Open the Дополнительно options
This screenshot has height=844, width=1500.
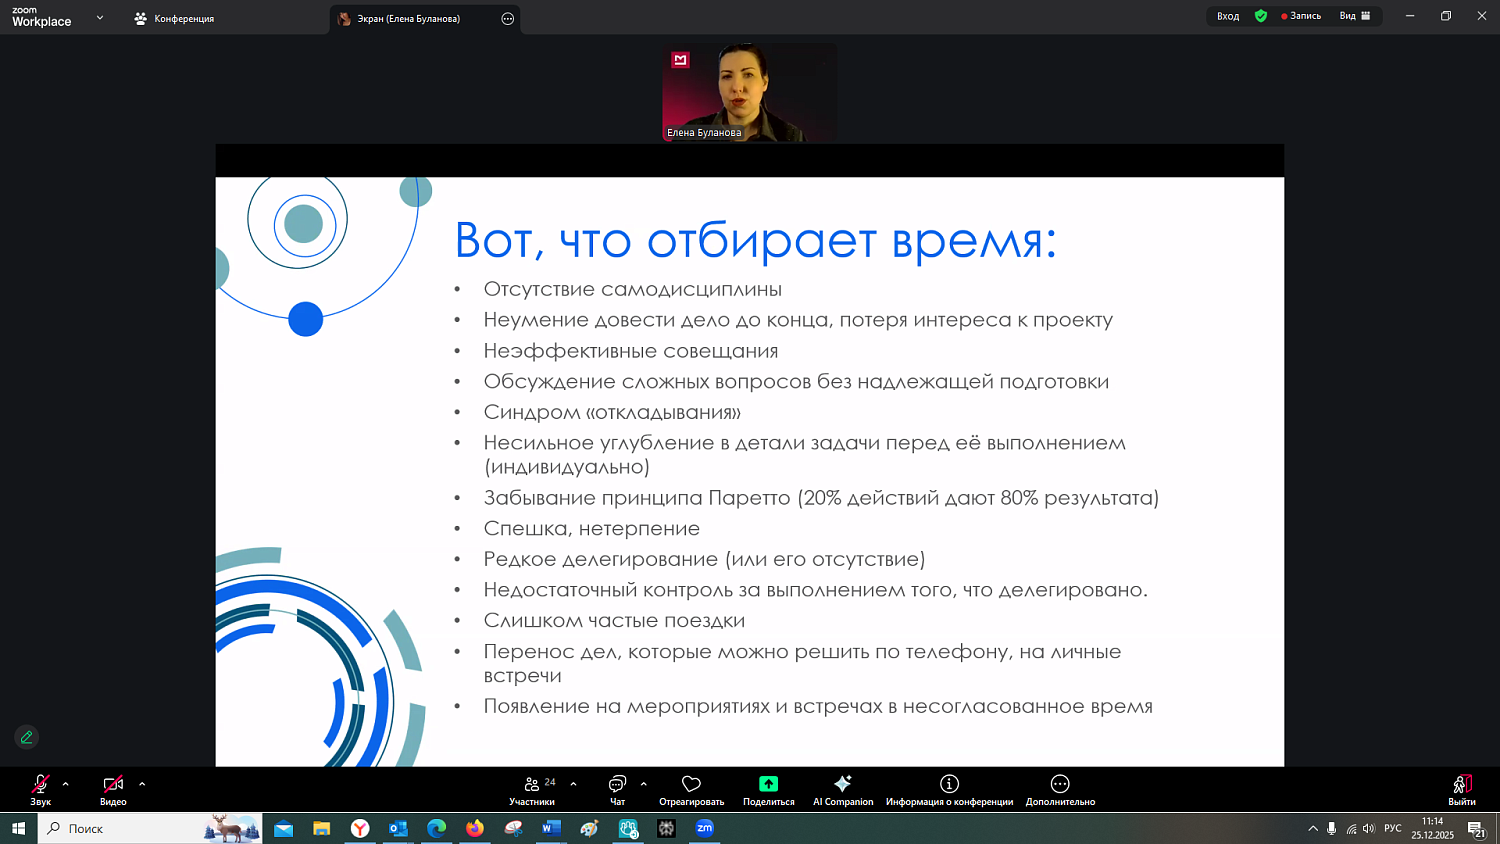(1058, 790)
